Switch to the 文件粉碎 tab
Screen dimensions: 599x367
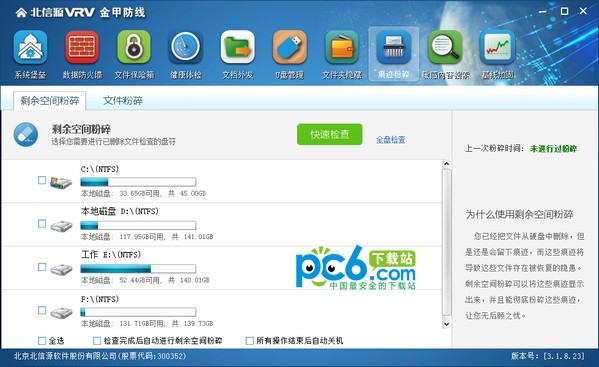123,101
